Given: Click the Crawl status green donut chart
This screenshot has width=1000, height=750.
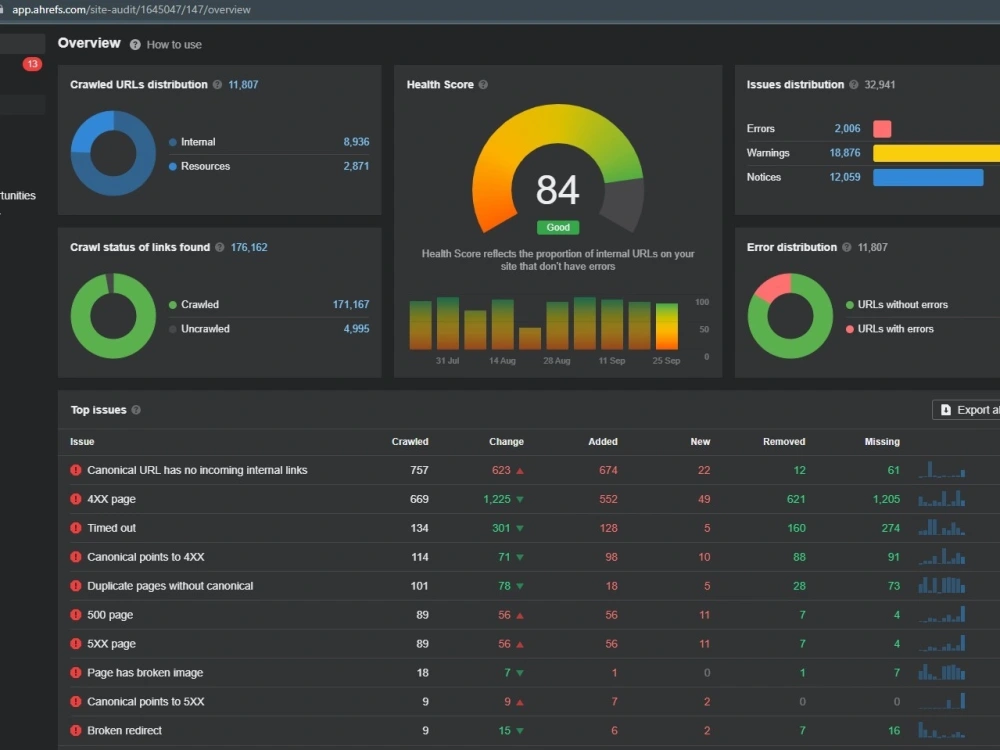Looking at the screenshot, I should coord(113,316).
